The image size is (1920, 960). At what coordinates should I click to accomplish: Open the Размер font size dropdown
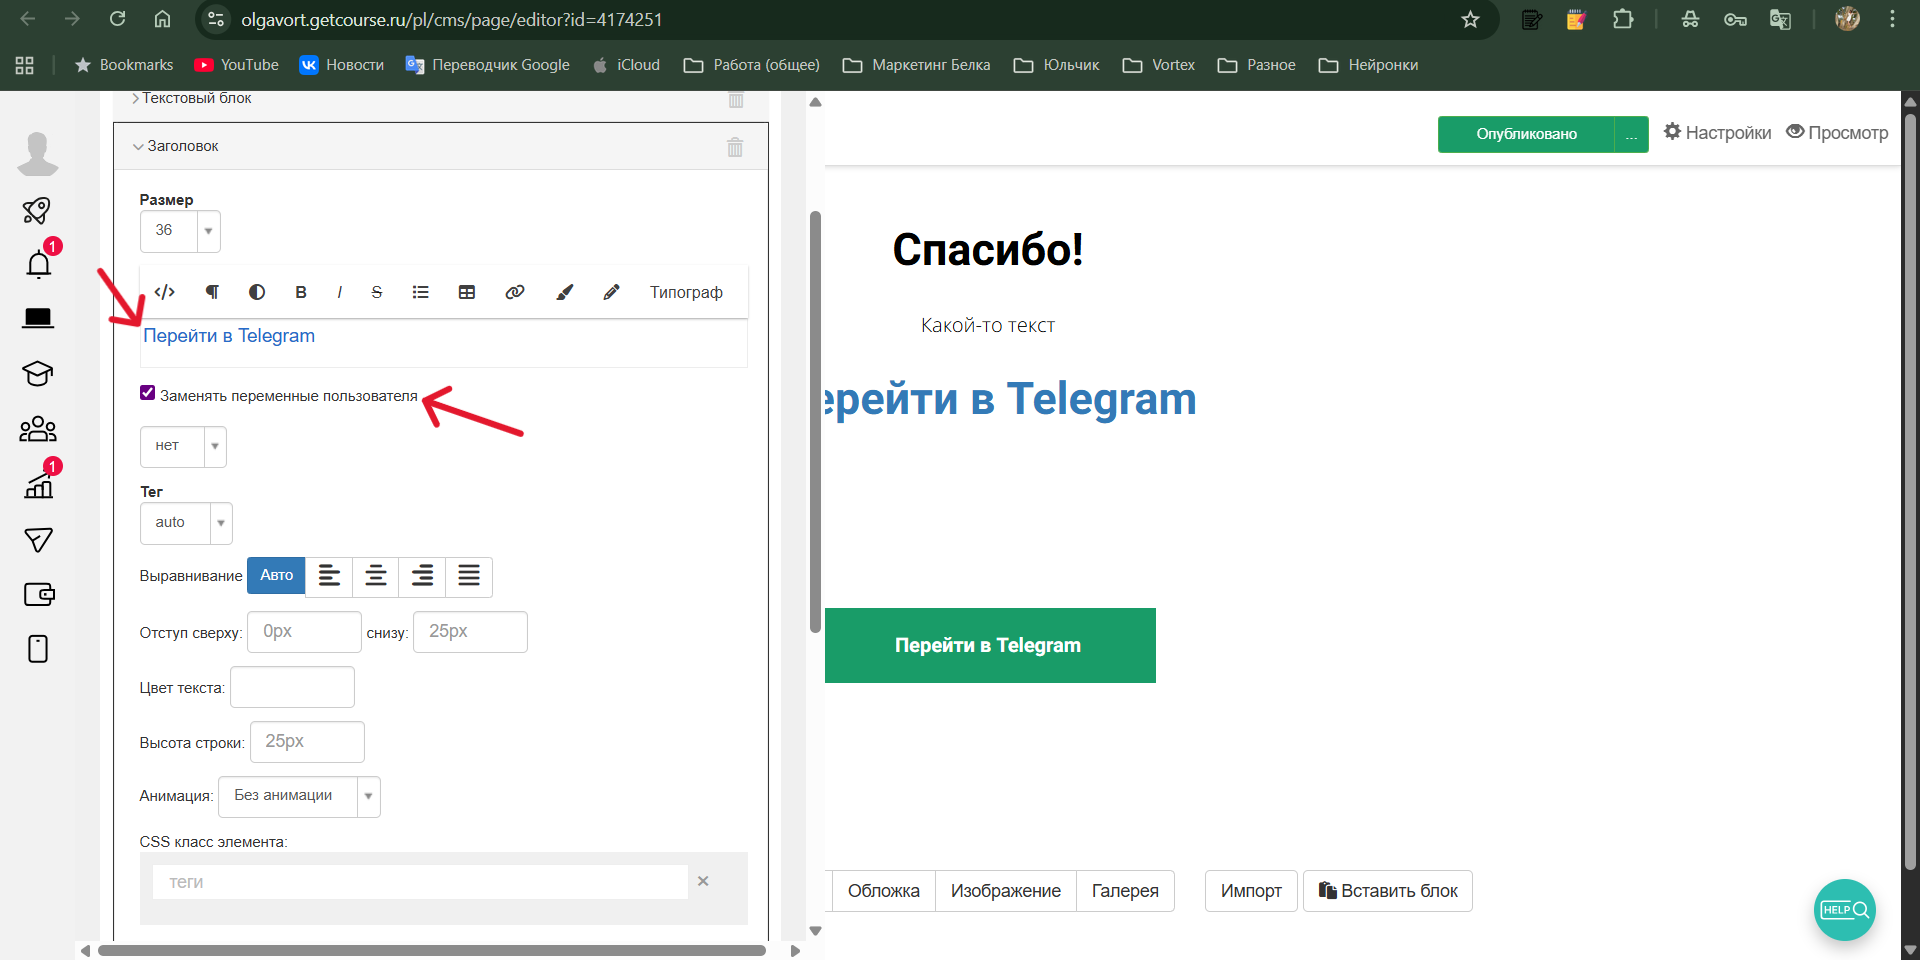click(180, 231)
